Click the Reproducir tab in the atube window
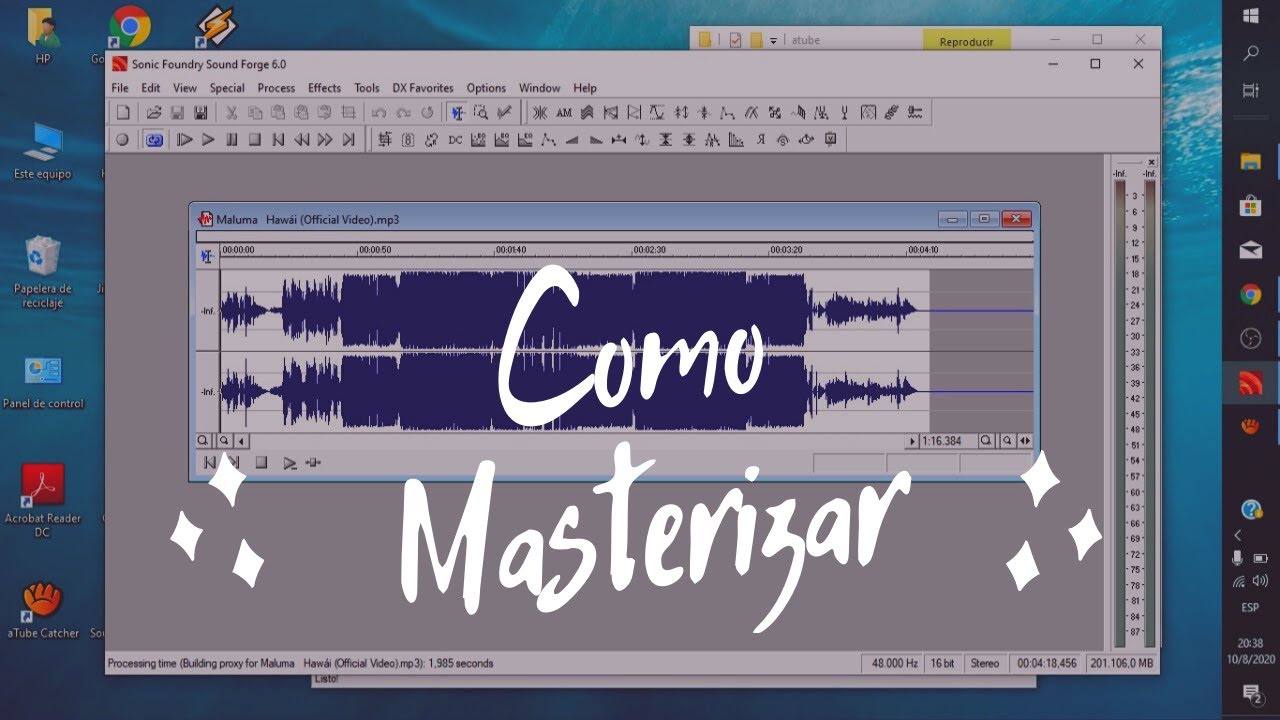This screenshot has height=720, width=1280. [966, 41]
